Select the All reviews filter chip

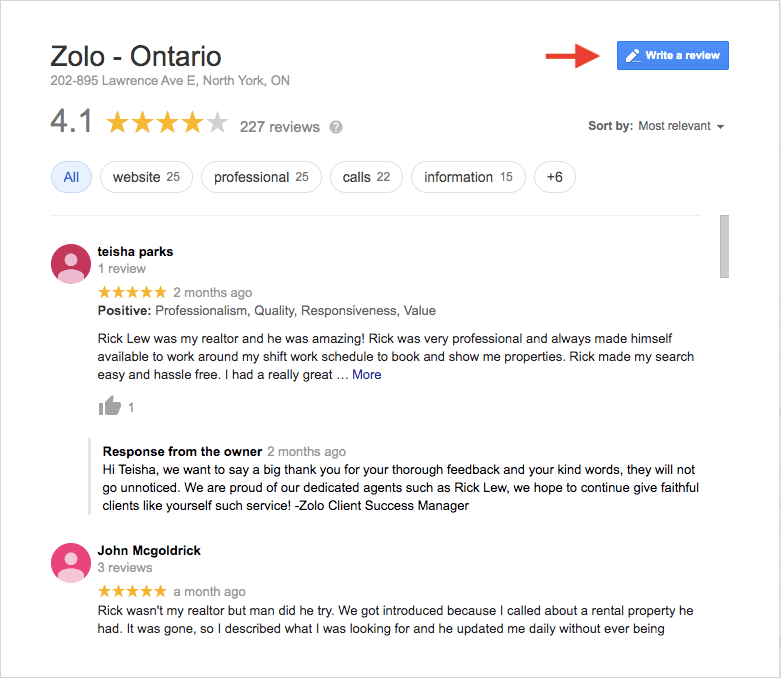point(71,177)
